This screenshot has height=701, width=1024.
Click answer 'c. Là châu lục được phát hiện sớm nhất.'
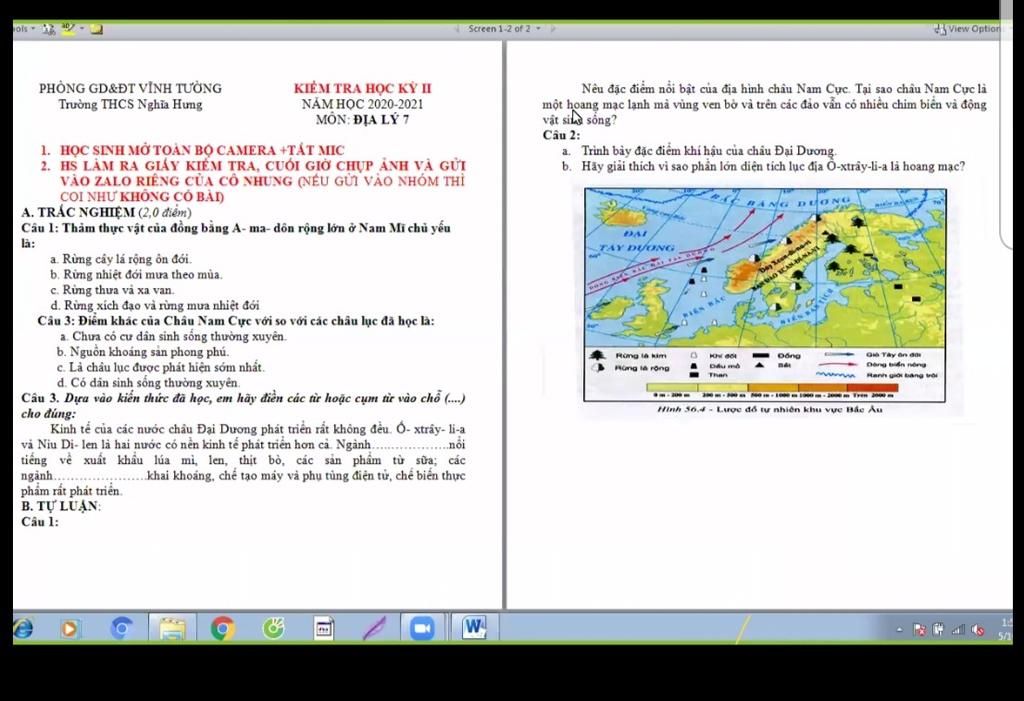tap(161, 367)
